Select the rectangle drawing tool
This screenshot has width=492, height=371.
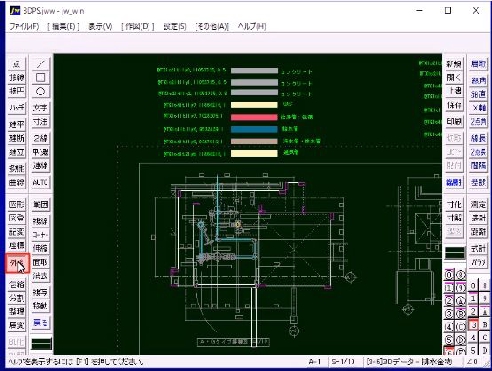coord(40,77)
